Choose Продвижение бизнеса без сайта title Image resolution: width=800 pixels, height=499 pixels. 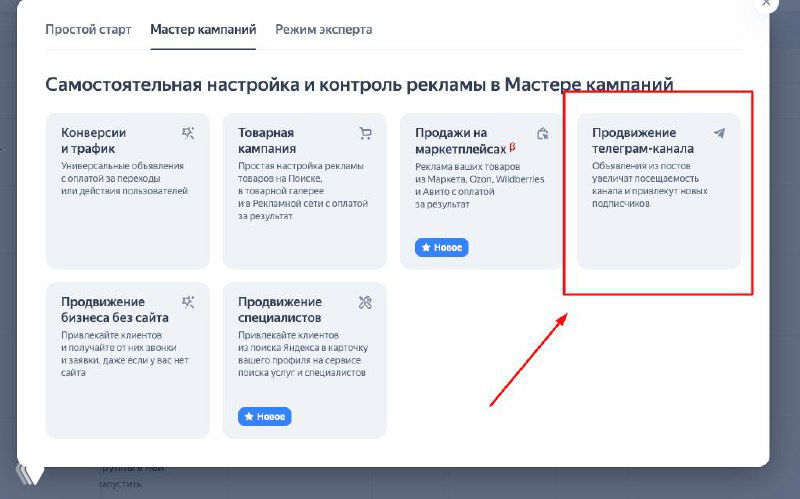(115, 310)
